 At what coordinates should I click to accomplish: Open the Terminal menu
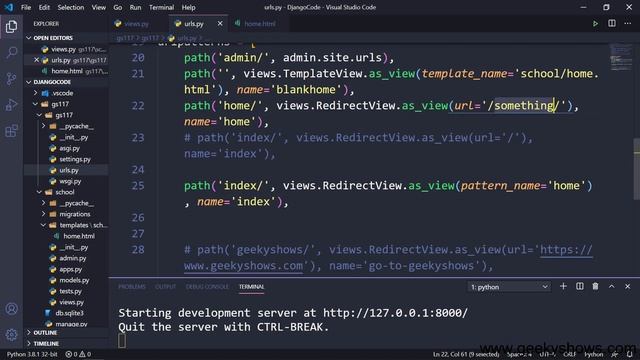pyautogui.click(x=161, y=7)
